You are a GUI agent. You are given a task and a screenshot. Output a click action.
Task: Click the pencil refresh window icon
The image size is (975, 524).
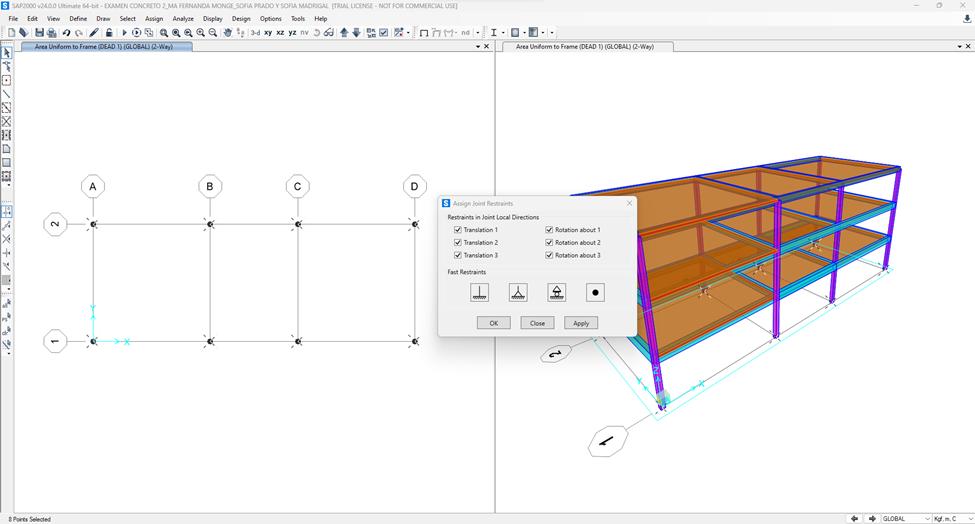click(x=94, y=32)
